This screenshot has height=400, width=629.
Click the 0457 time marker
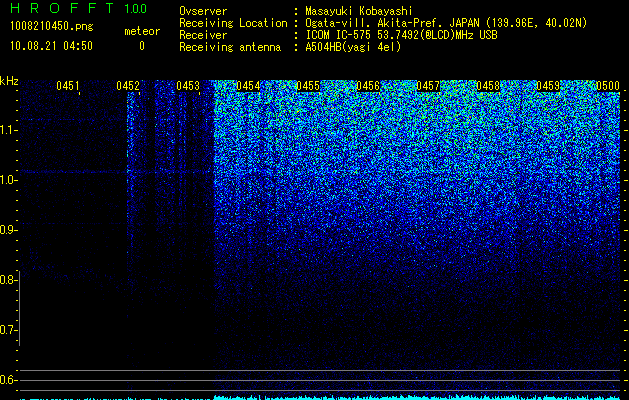point(428,86)
